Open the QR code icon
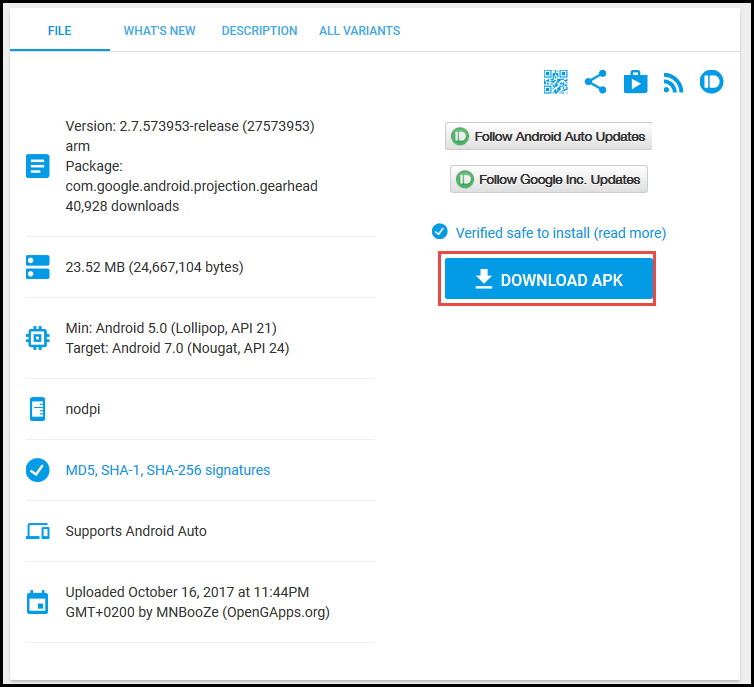754x687 pixels. point(555,82)
